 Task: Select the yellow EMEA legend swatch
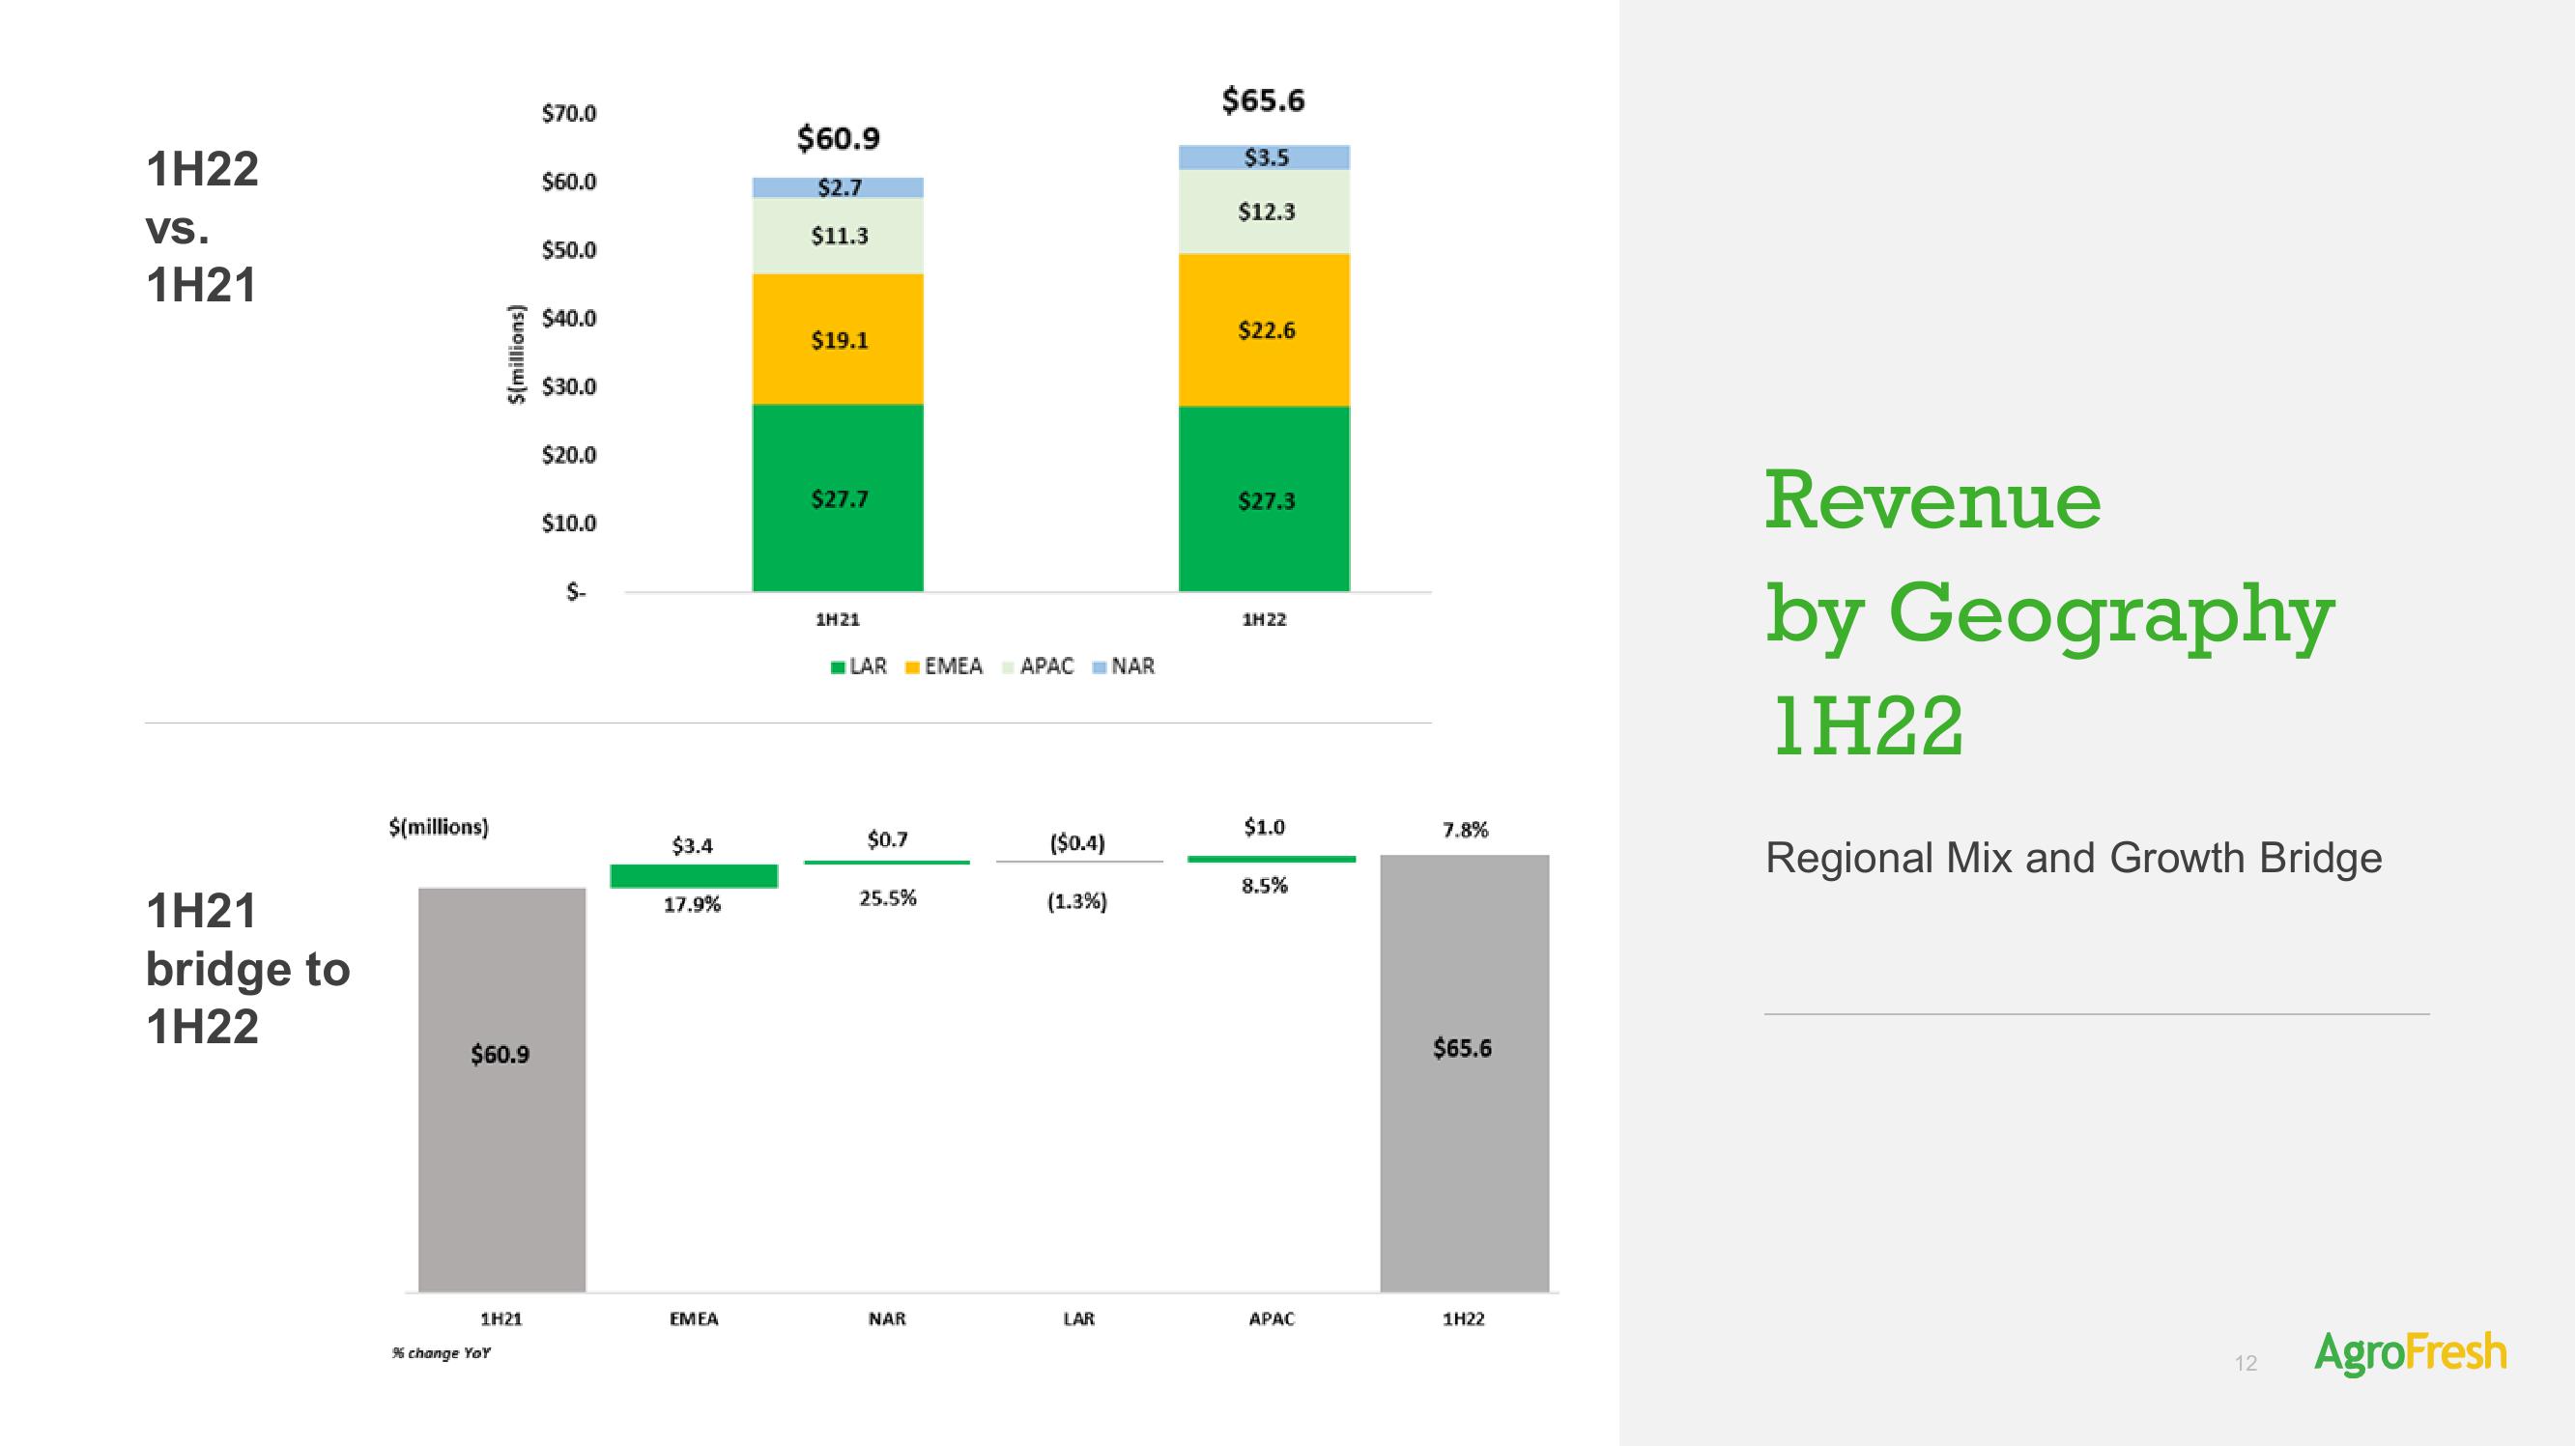click(x=912, y=667)
